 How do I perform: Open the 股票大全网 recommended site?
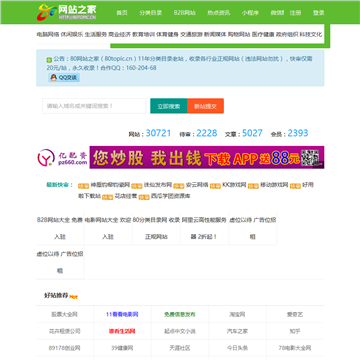[x=65, y=314]
